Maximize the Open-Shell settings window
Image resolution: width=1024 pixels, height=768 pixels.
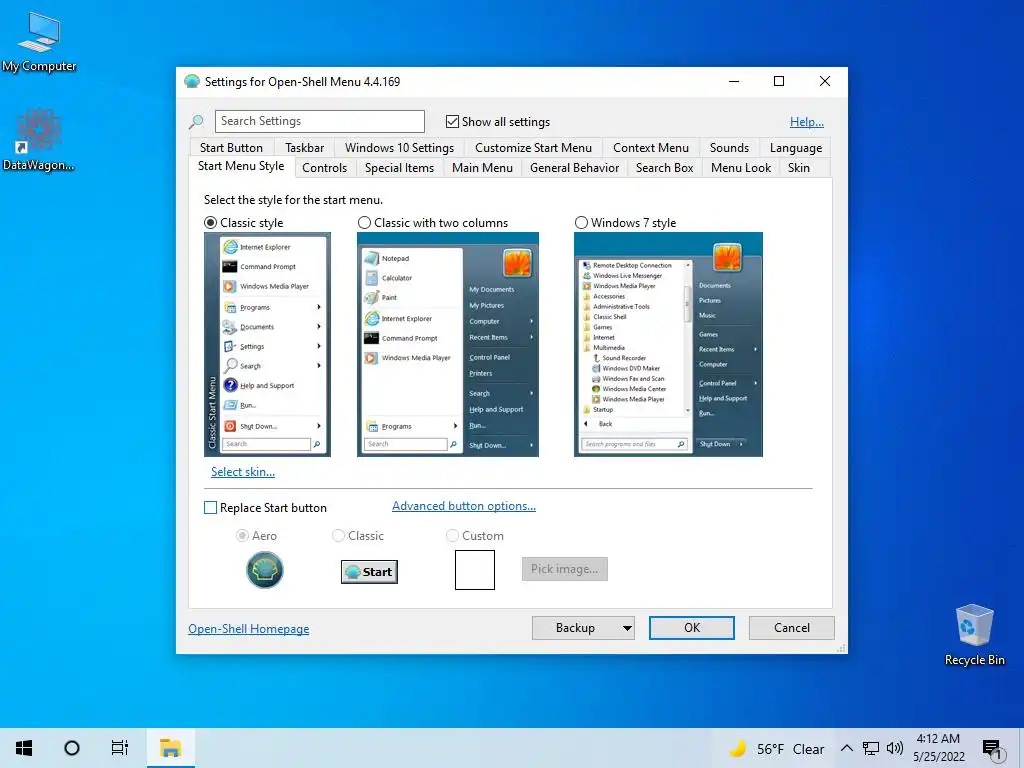click(779, 82)
